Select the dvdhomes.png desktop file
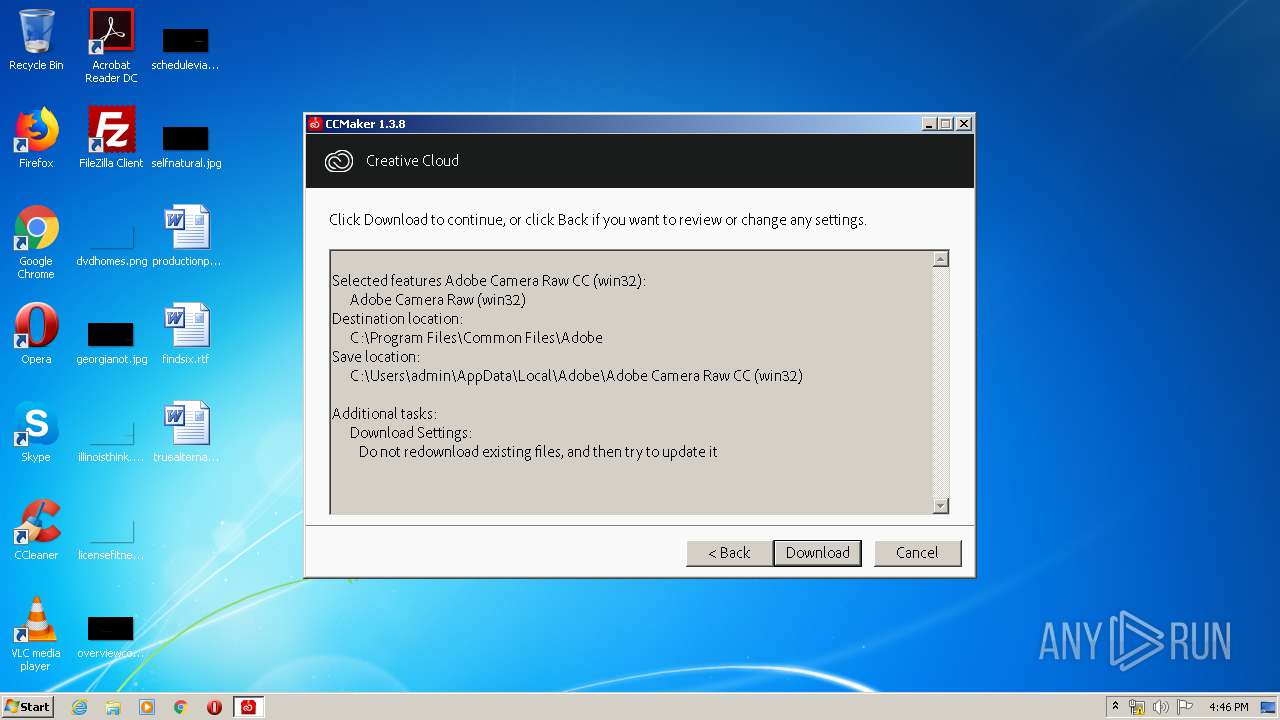1280x720 pixels. coord(111,246)
